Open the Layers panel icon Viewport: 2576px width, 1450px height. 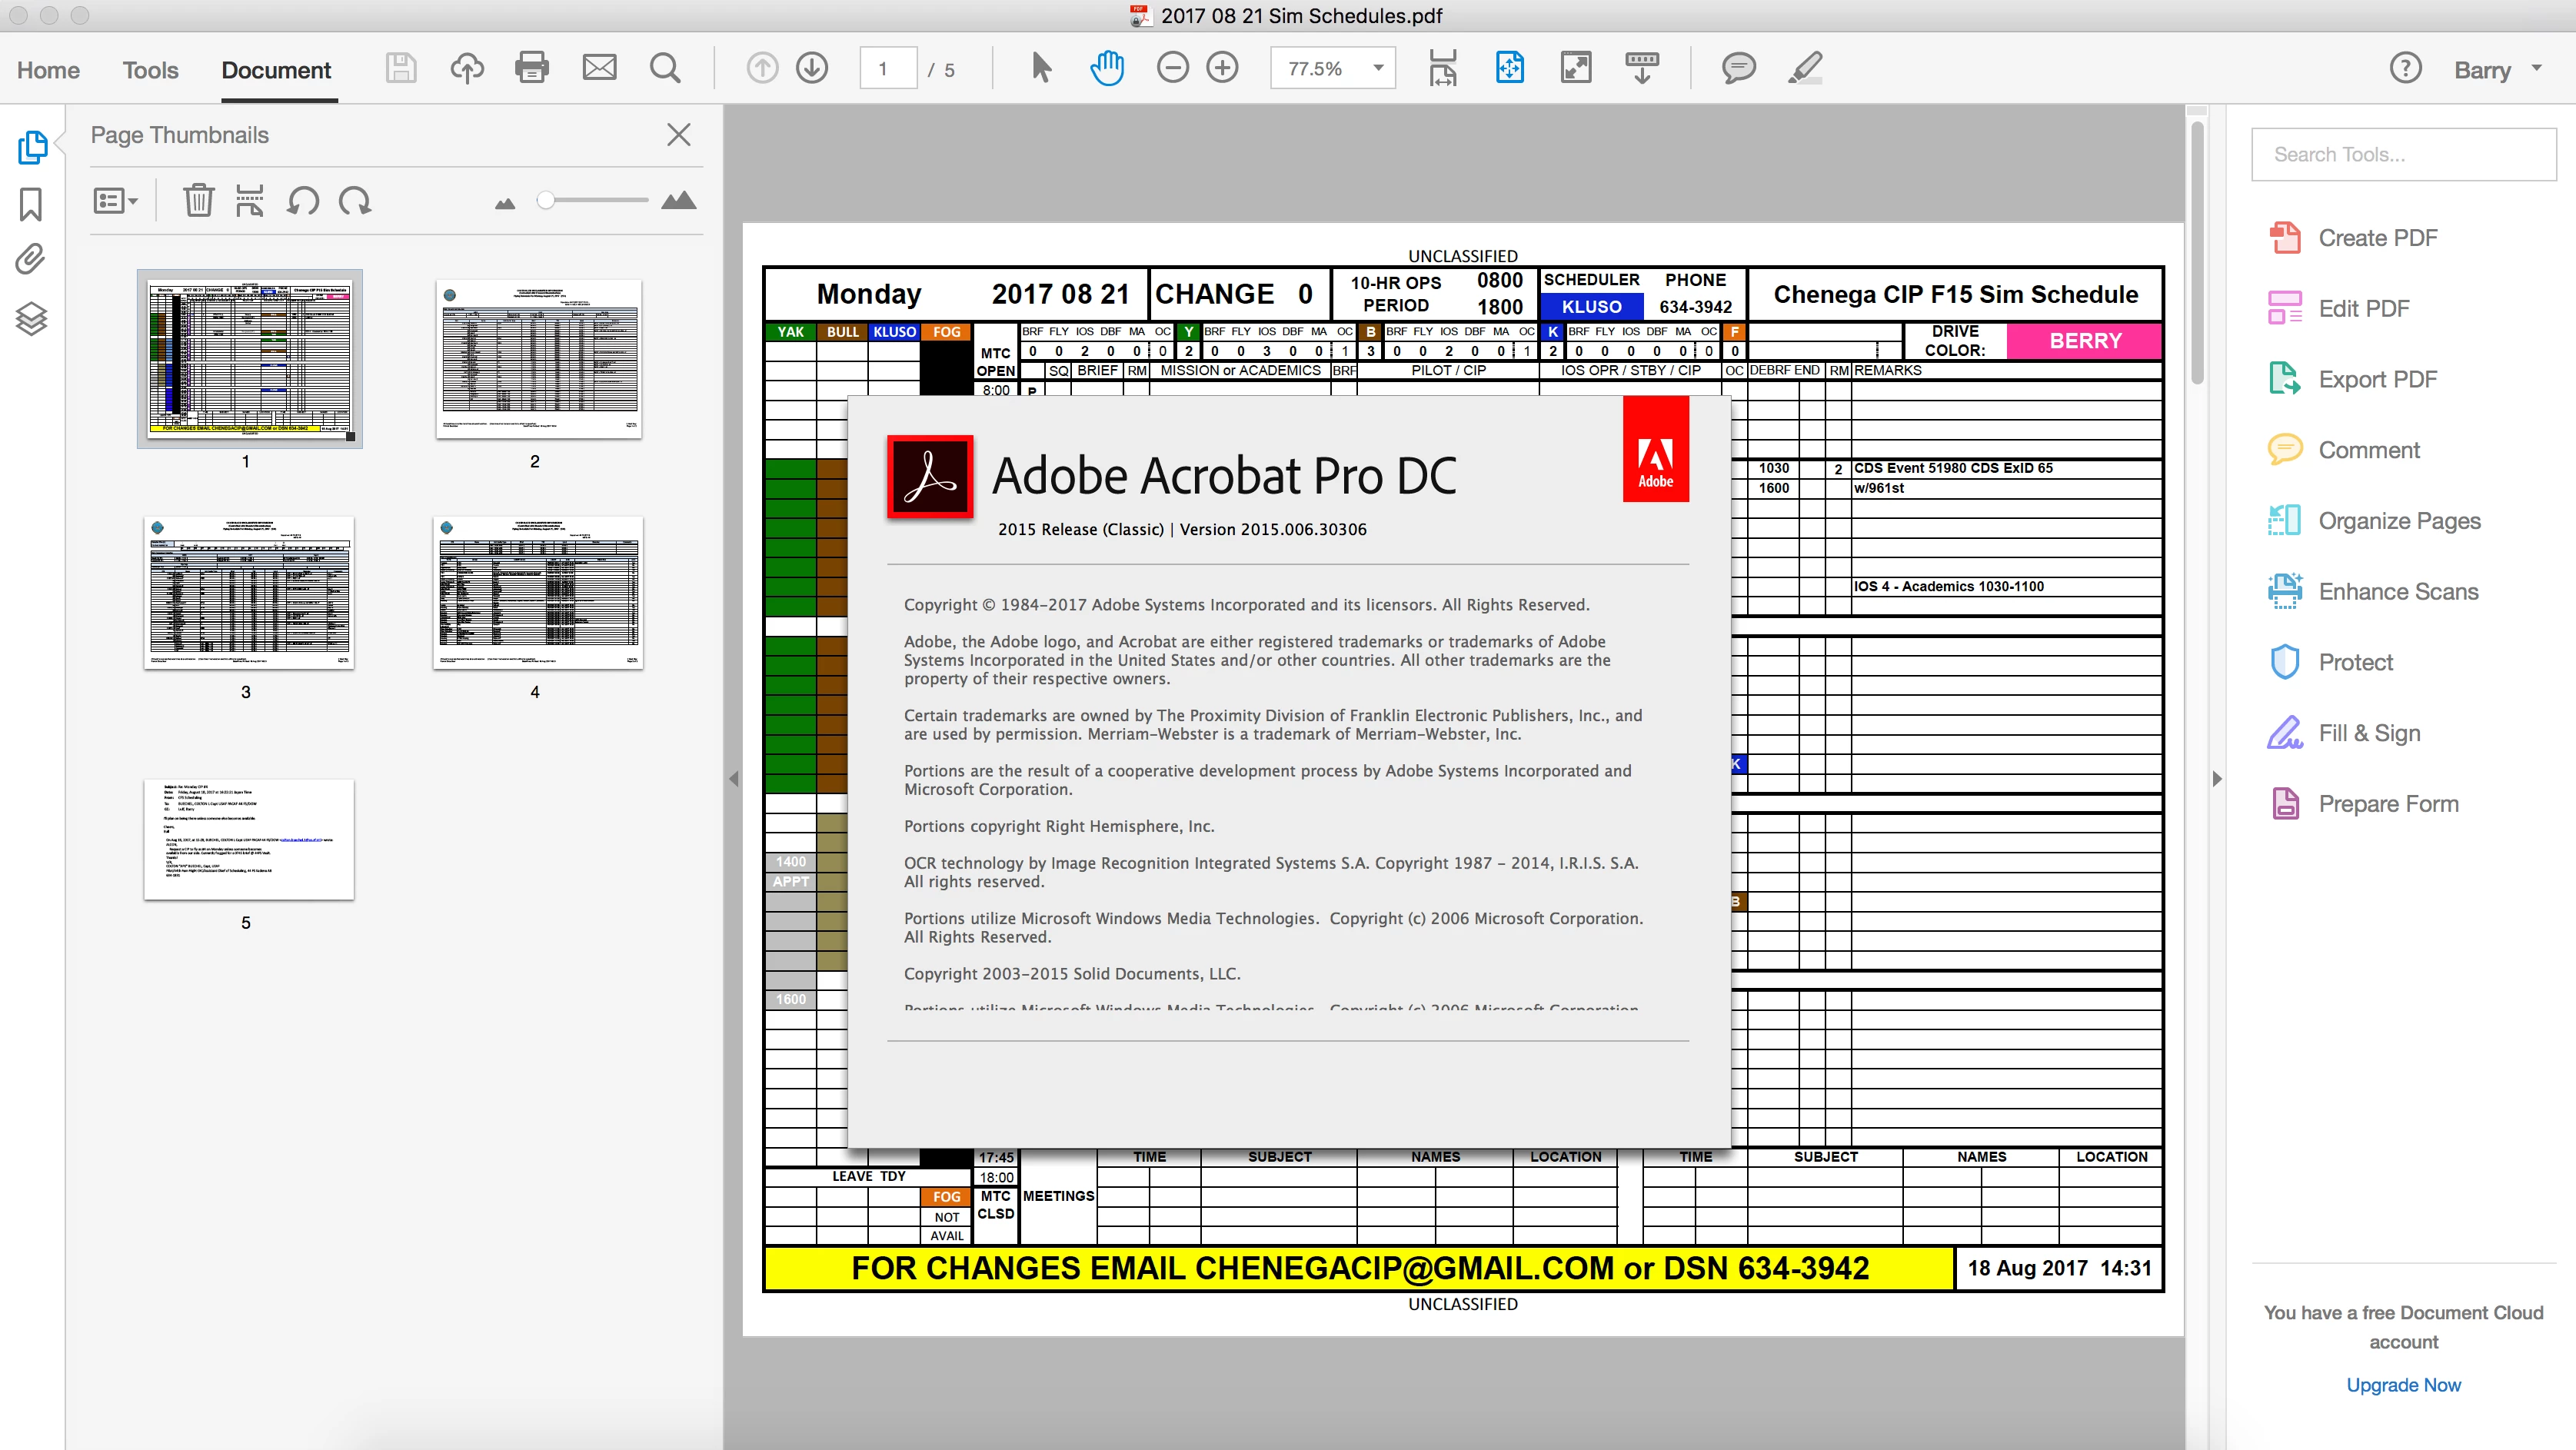(31, 319)
